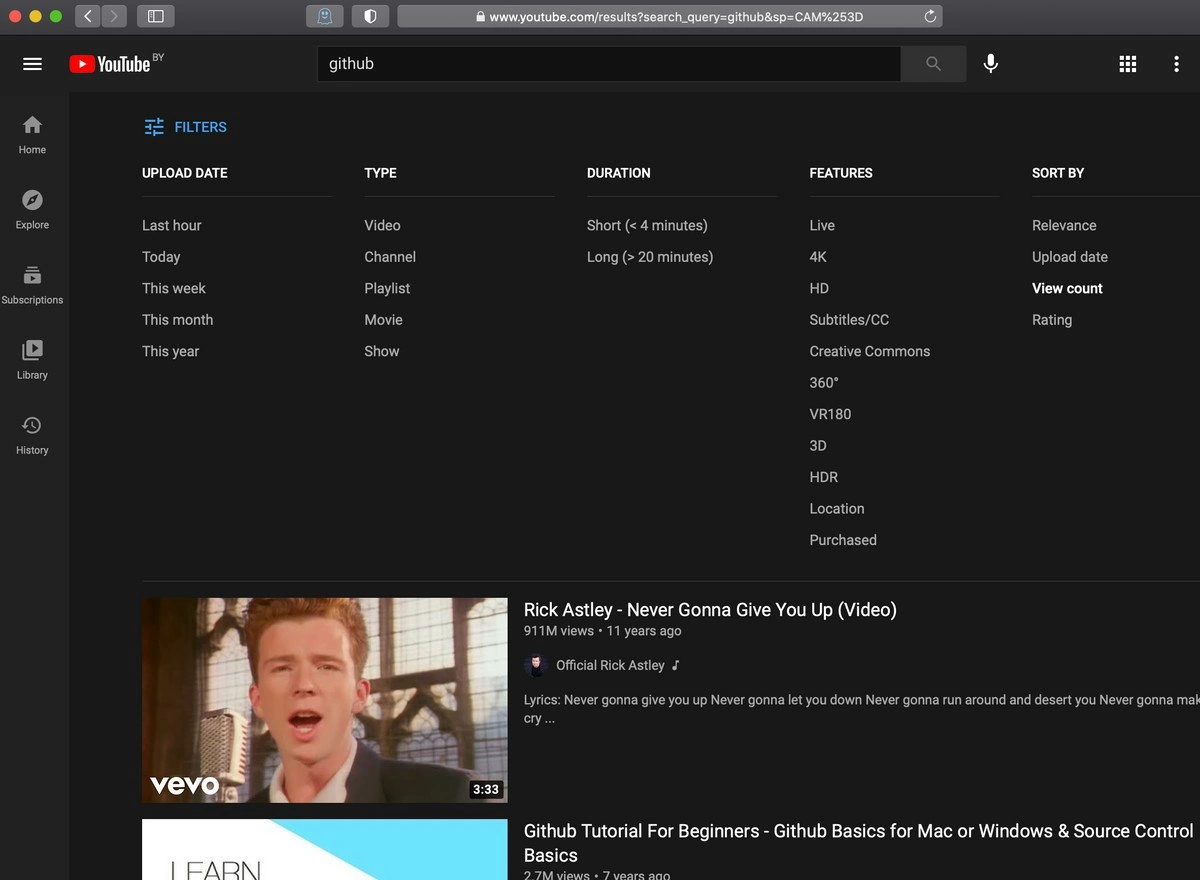Open Never Gonna Give You Up title
The width and height of the screenshot is (1200, 880).
tap(710, 610)
